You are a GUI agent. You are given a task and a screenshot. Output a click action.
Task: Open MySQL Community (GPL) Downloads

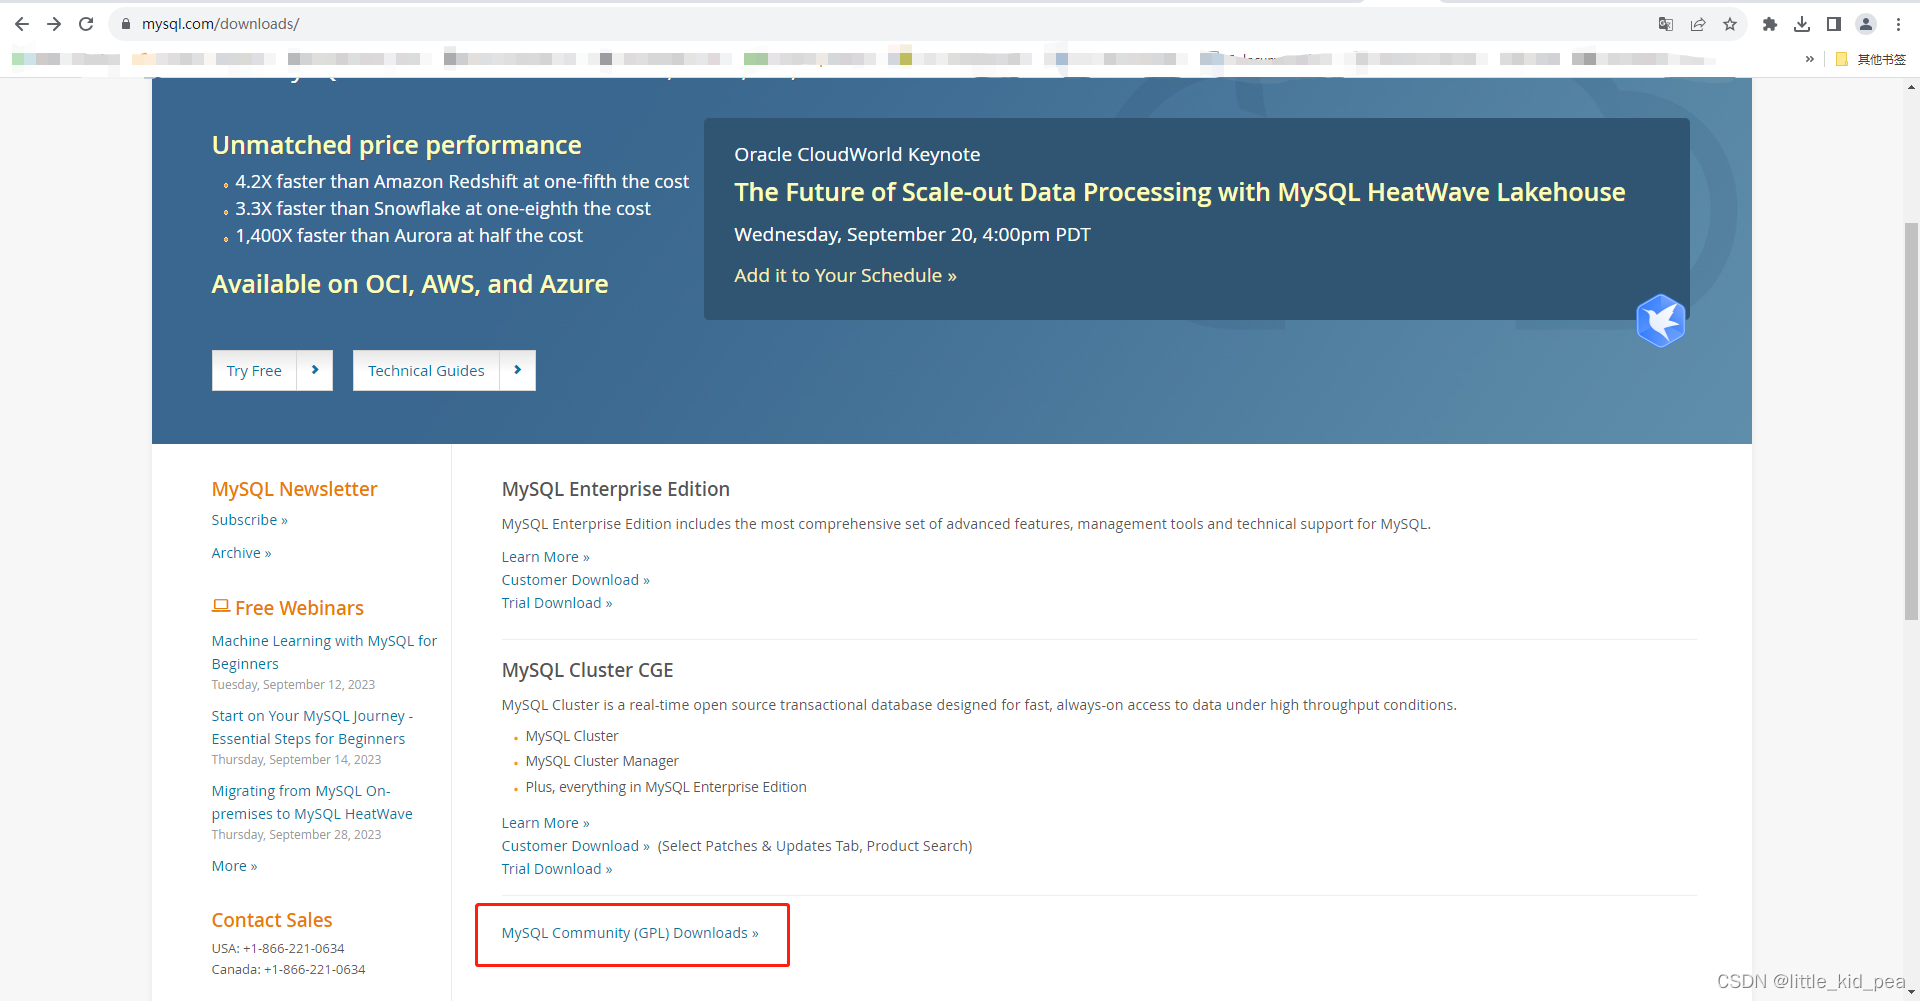[x=630, y=933]
